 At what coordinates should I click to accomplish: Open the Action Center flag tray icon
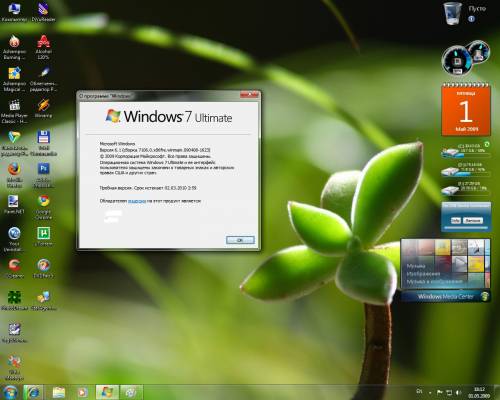point(440,392)
